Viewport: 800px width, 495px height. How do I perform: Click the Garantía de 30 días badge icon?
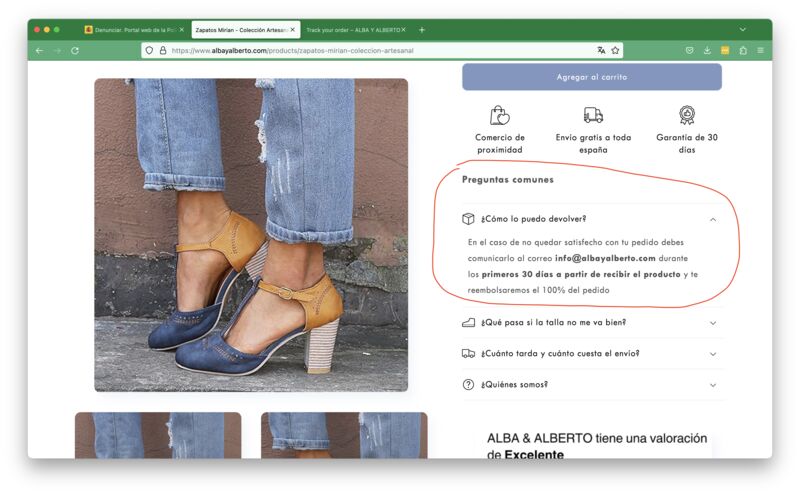click(x=687, y=115)
